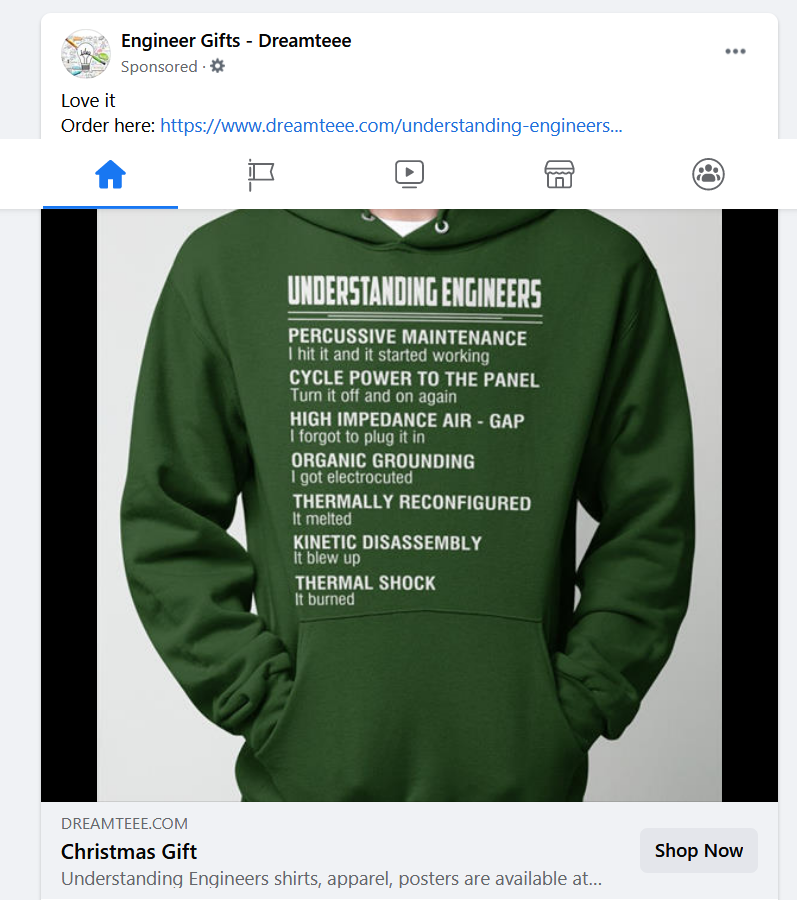Open the Engineer Gifts - Dreamteee page name
Screen dimensions: 797x900
pyautogui.click(x=236, y=41)
